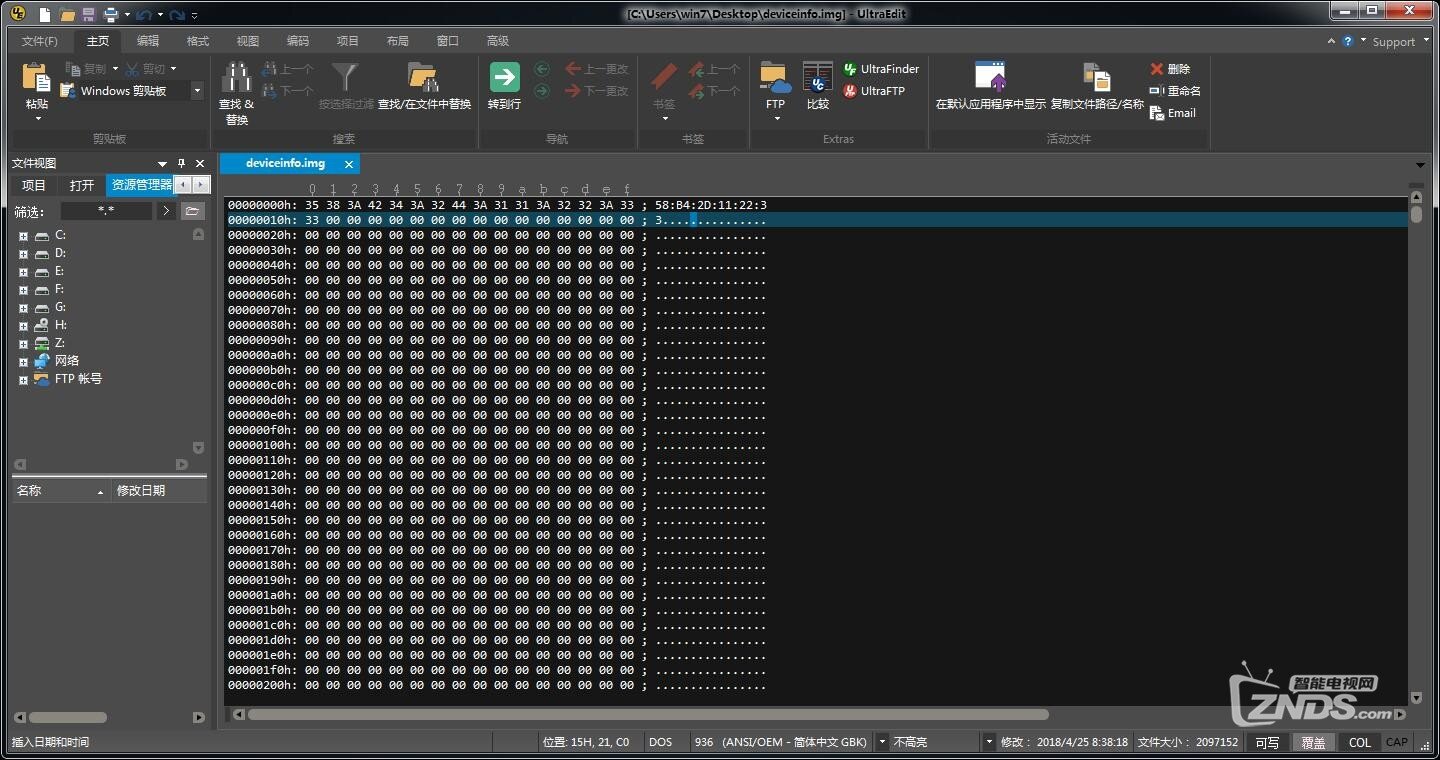
Task: Click the 粘贴 (Paste) clipboard icon
Action: tap(37, 79)
